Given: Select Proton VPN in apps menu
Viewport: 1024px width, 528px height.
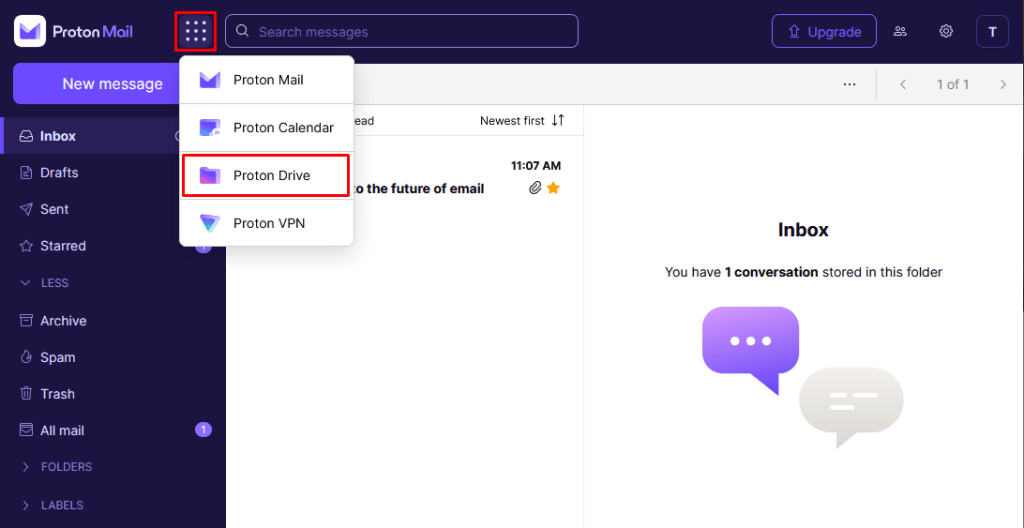Looking at the screenshot, I should point(266,223).
